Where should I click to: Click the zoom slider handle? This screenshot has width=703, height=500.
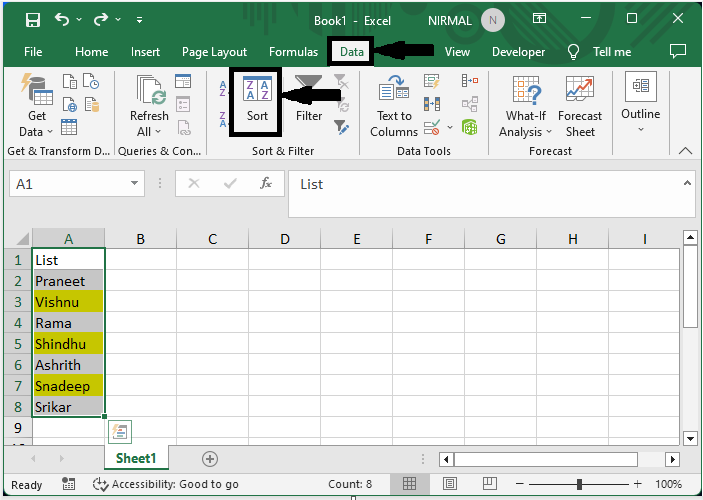click(x=579, y=484)
